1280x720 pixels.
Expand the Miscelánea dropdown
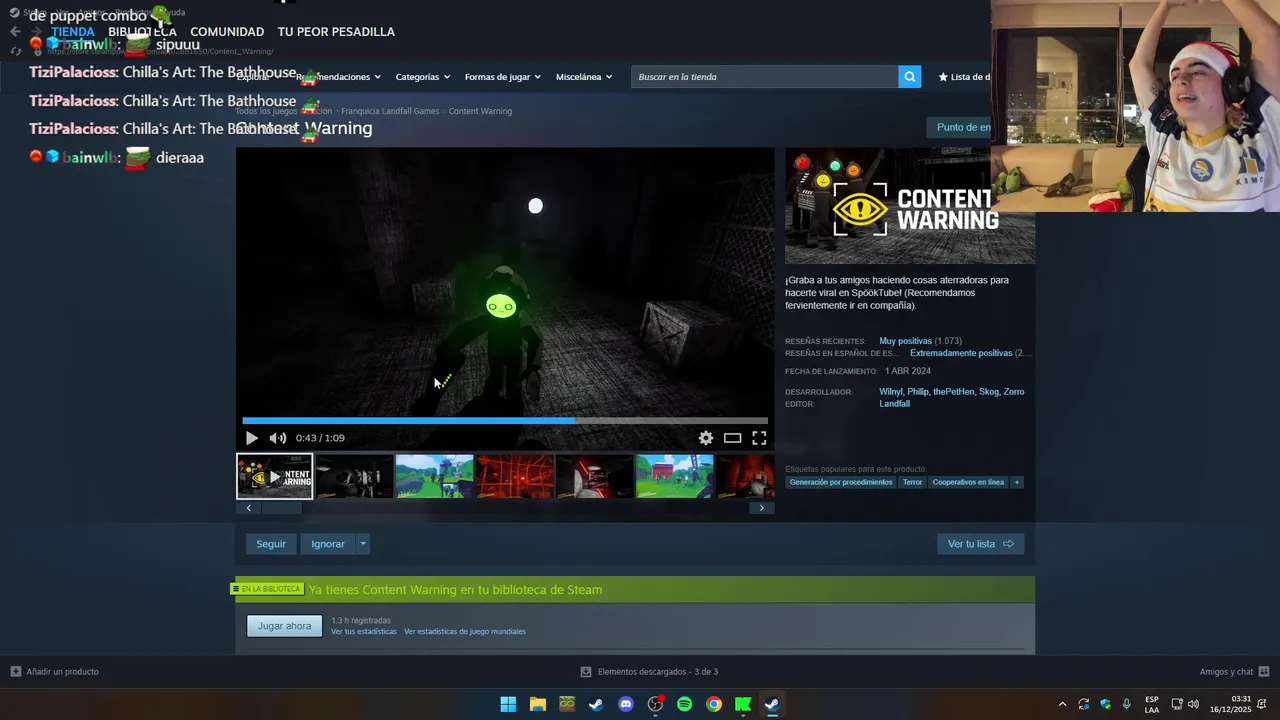pos(584,77)
